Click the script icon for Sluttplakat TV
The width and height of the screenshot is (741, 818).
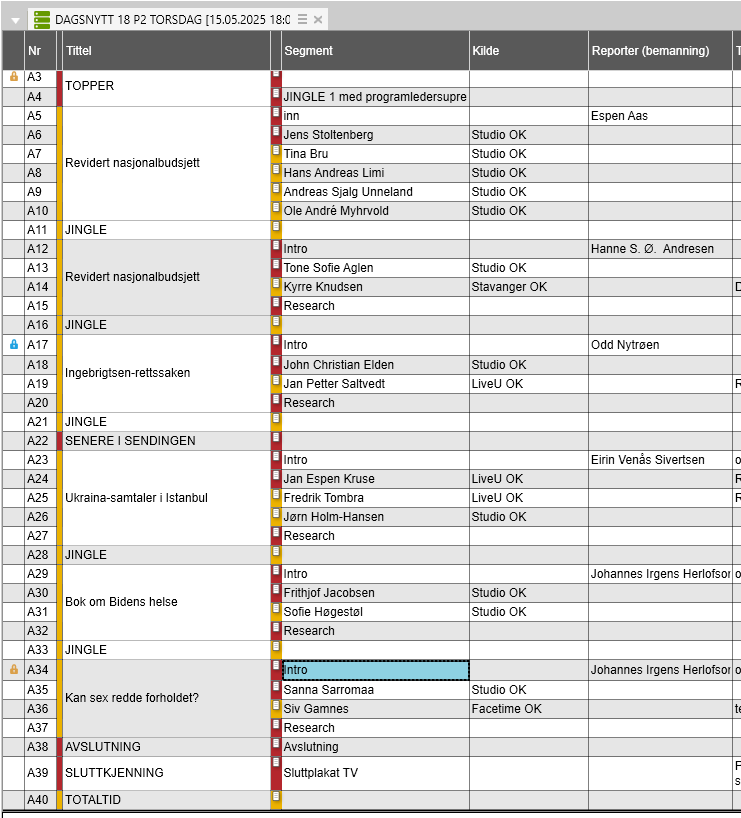click(x=277, y=762)
